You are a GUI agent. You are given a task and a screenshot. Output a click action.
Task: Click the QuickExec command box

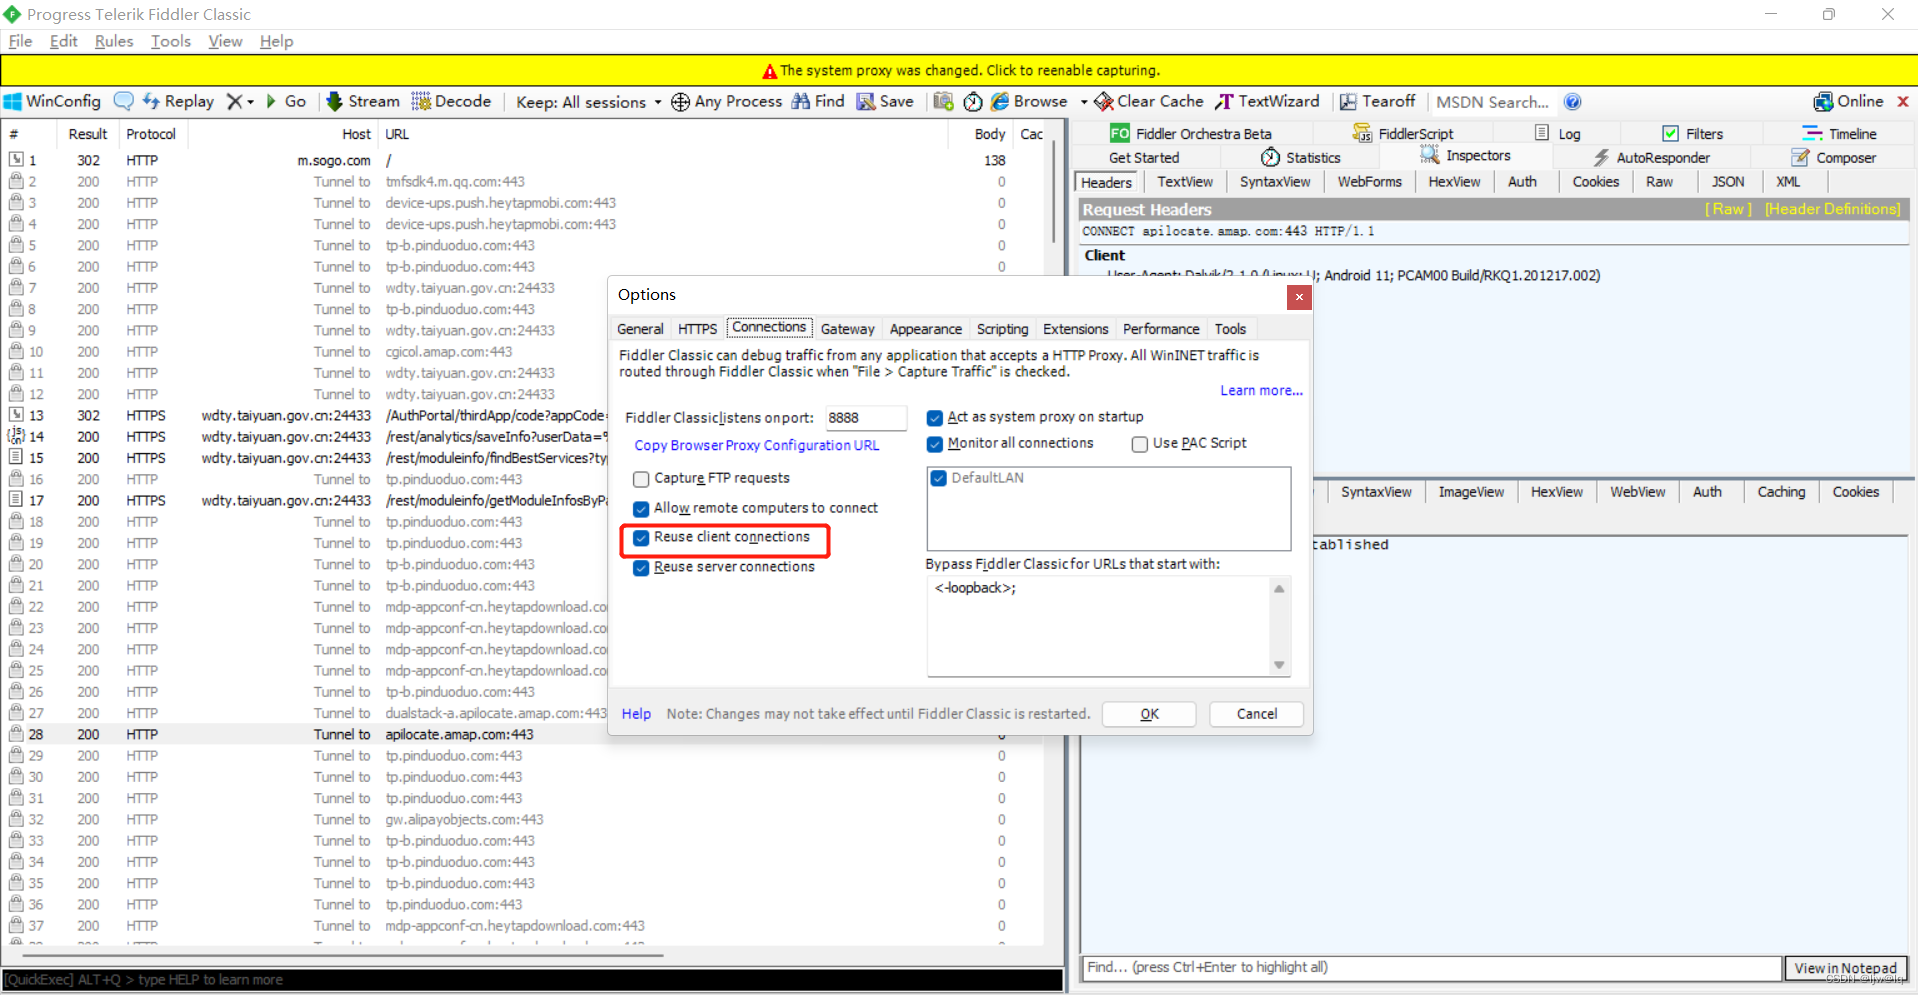point(532,980)
